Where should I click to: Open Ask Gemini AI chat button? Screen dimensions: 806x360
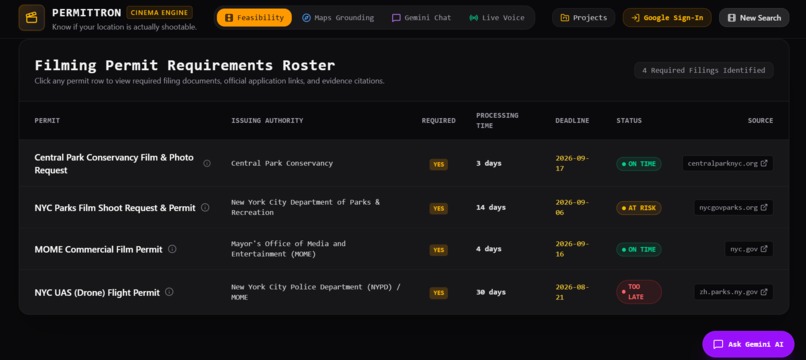point(748,344)
